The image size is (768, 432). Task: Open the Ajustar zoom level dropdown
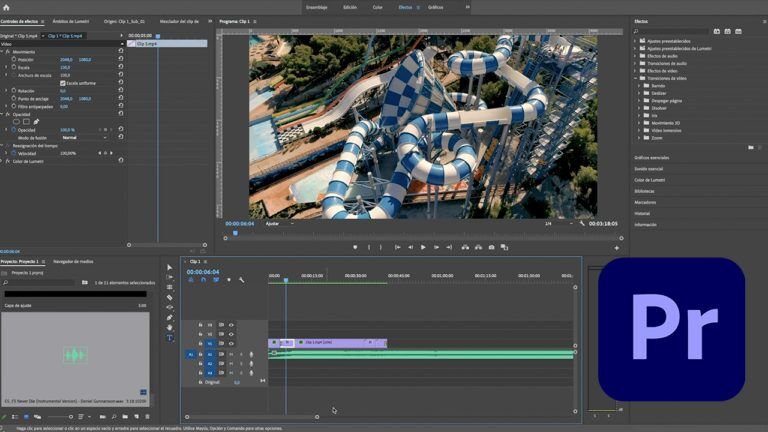click(279, 223)
